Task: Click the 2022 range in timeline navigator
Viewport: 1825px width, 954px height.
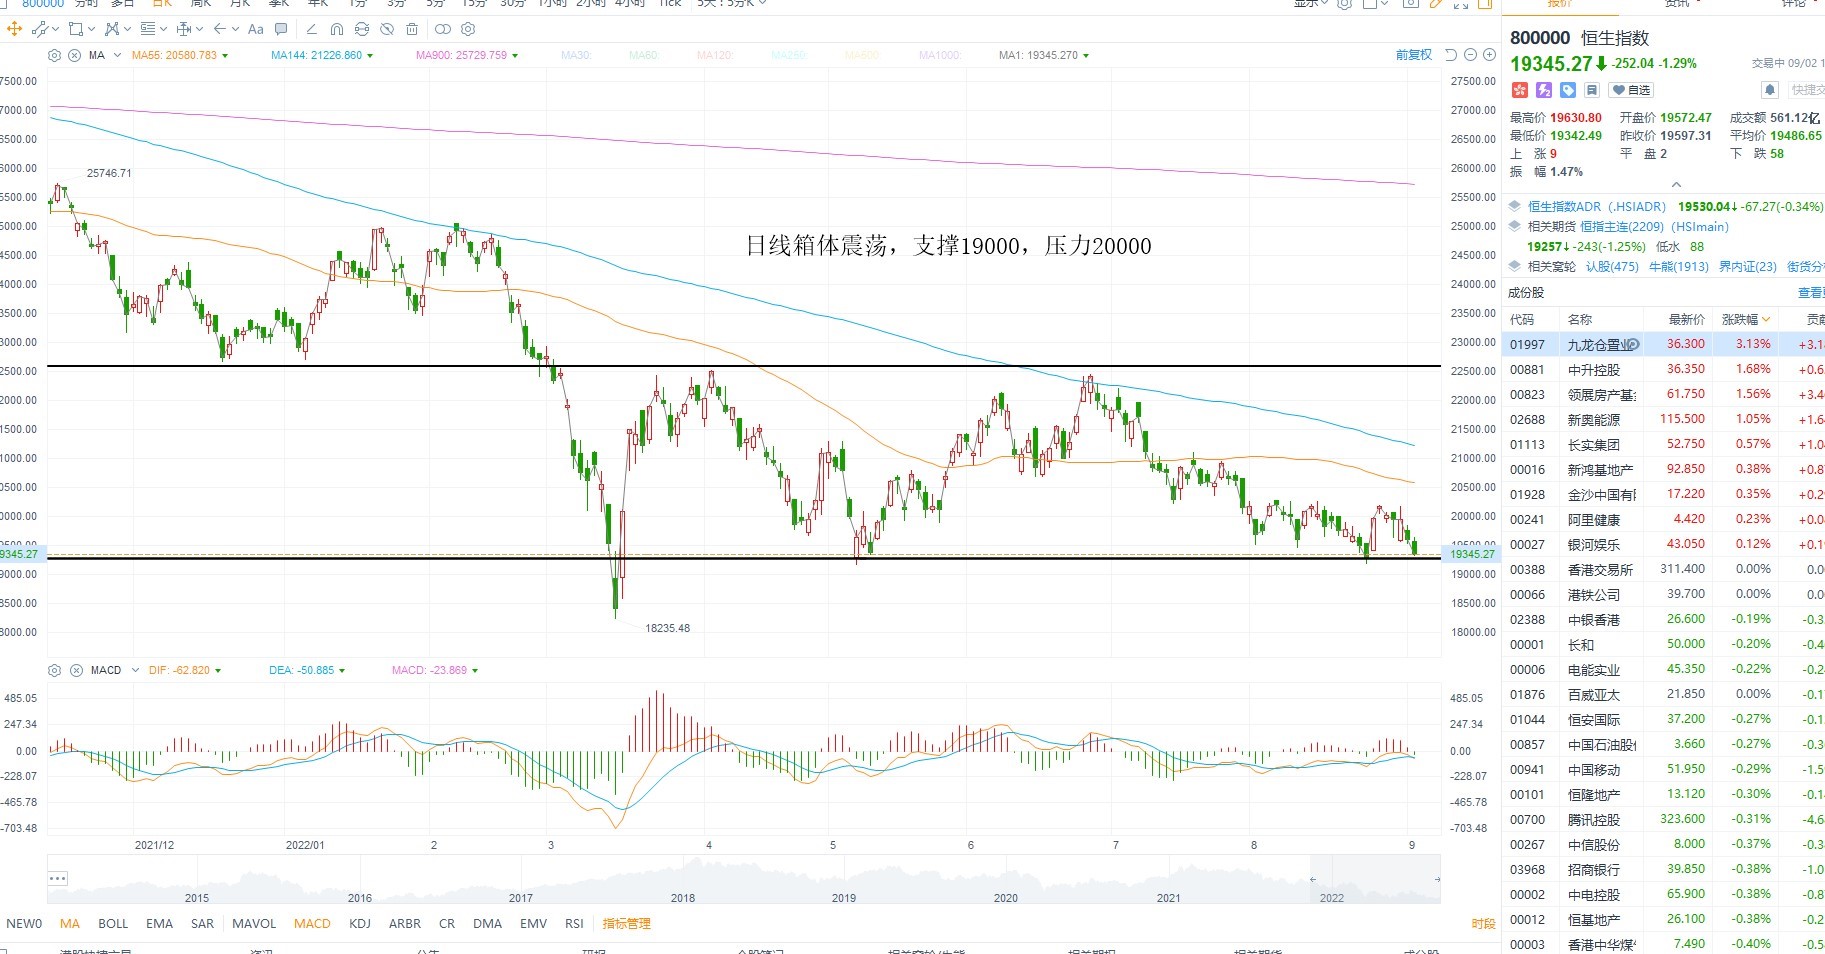Action: coord(1332,897)
